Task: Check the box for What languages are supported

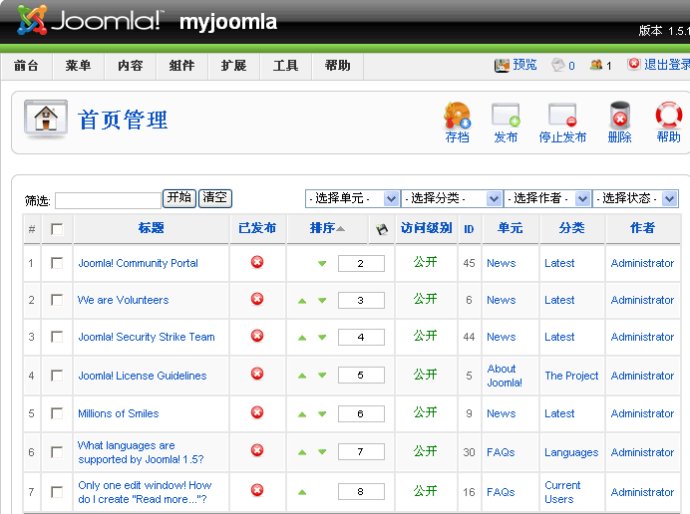Action: point(57,452)
